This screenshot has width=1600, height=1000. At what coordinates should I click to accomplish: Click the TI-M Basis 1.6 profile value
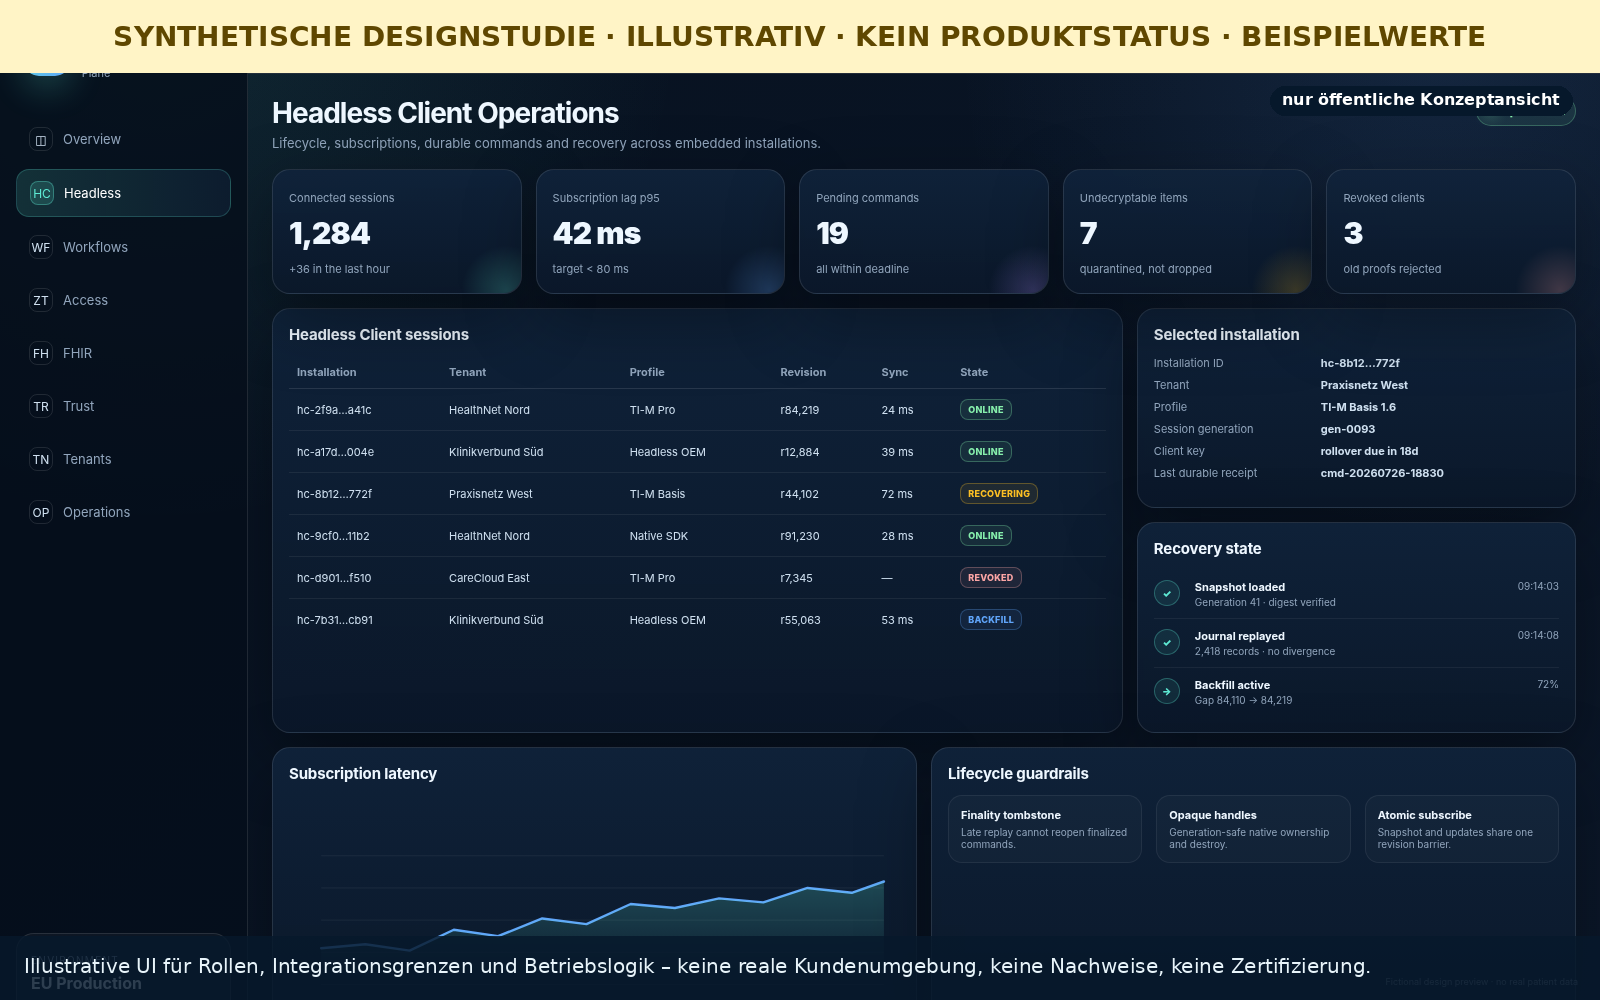[1358, 407]
